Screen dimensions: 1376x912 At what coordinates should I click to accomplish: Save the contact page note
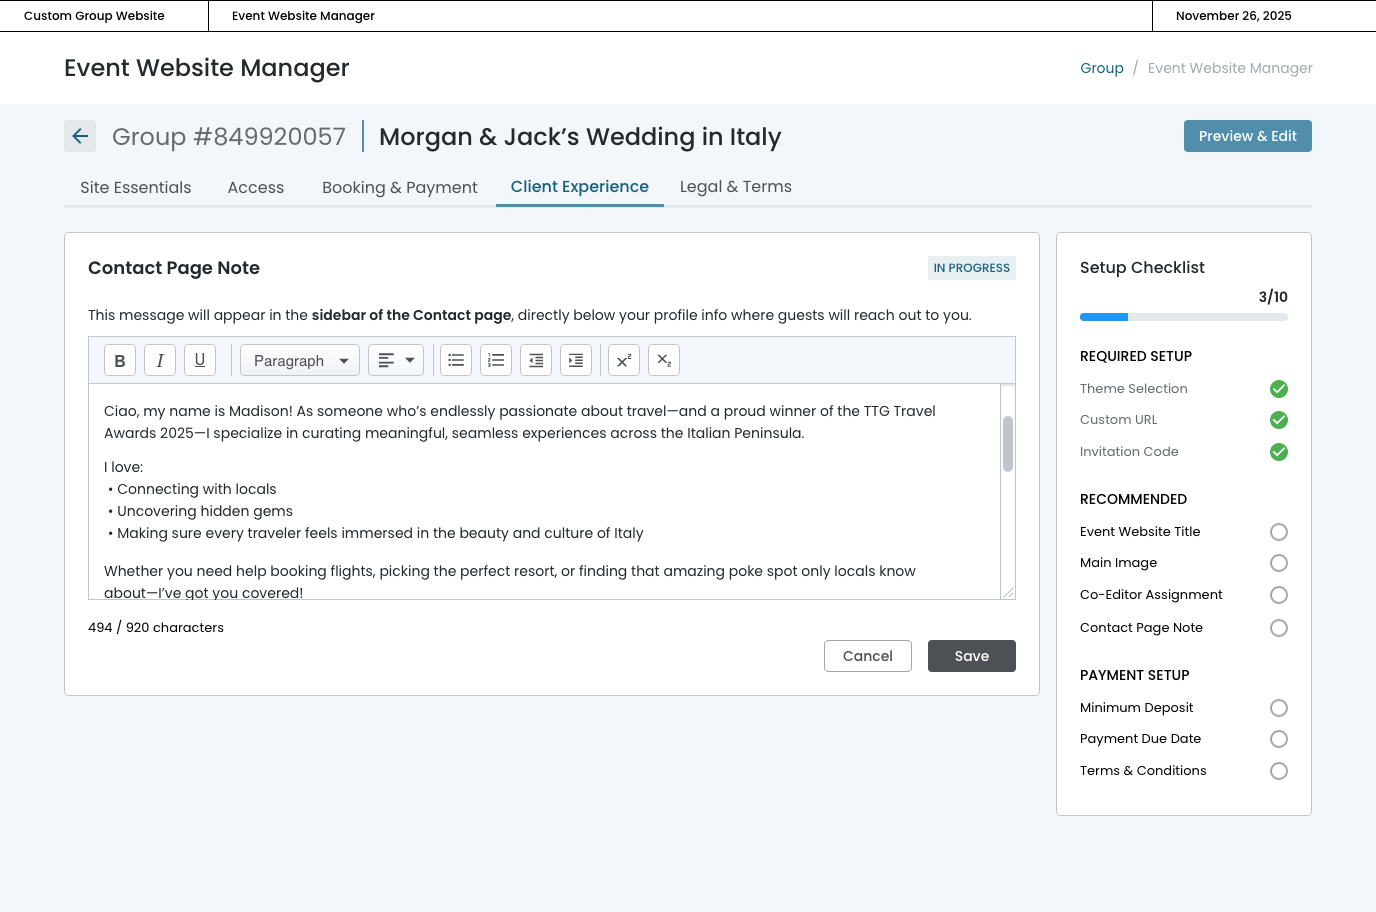(x=971, y=656)
